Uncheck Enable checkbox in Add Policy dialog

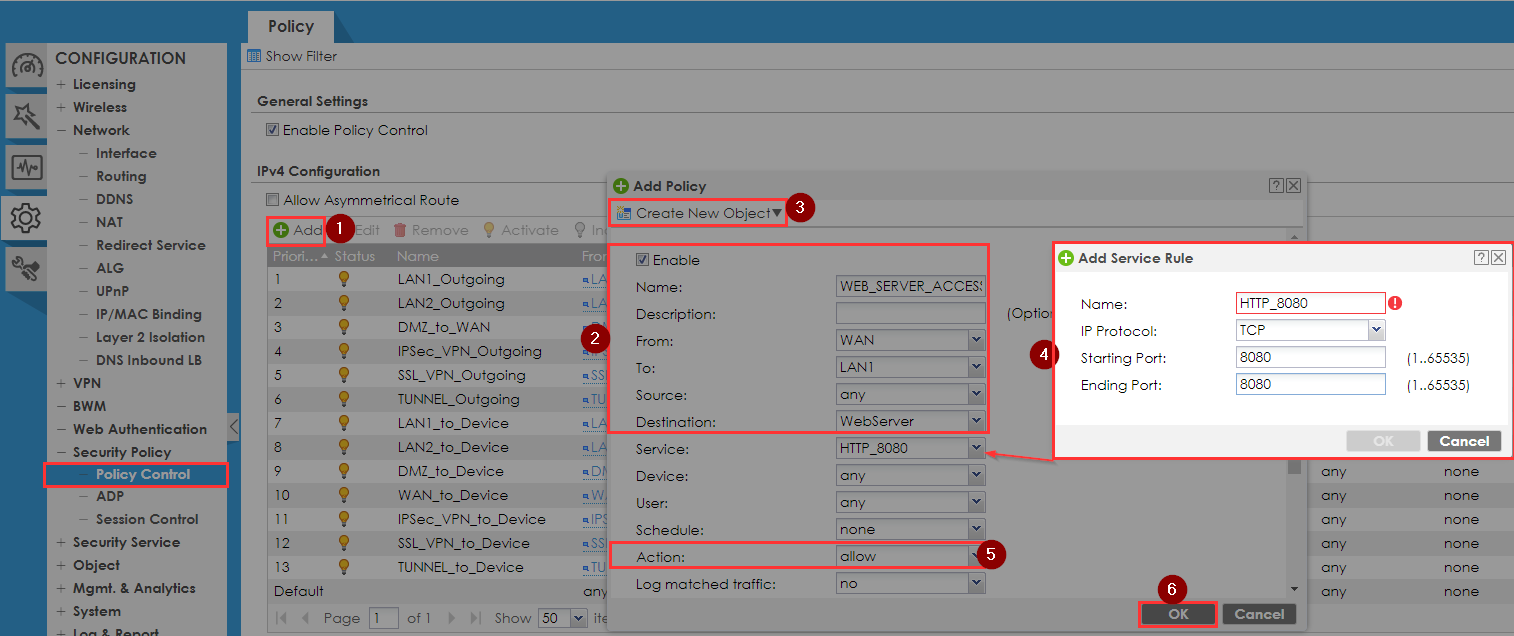point(642,260)
